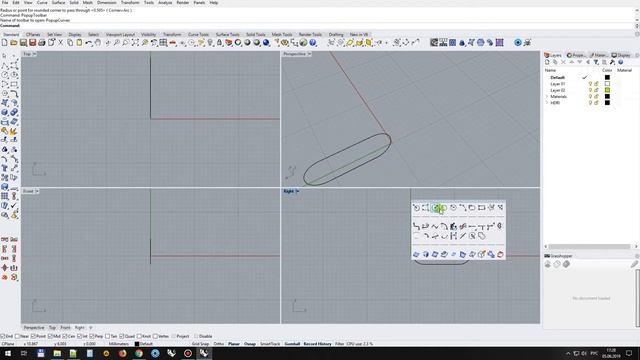Toggle the Near osnap checkbox

click(18, 336)
